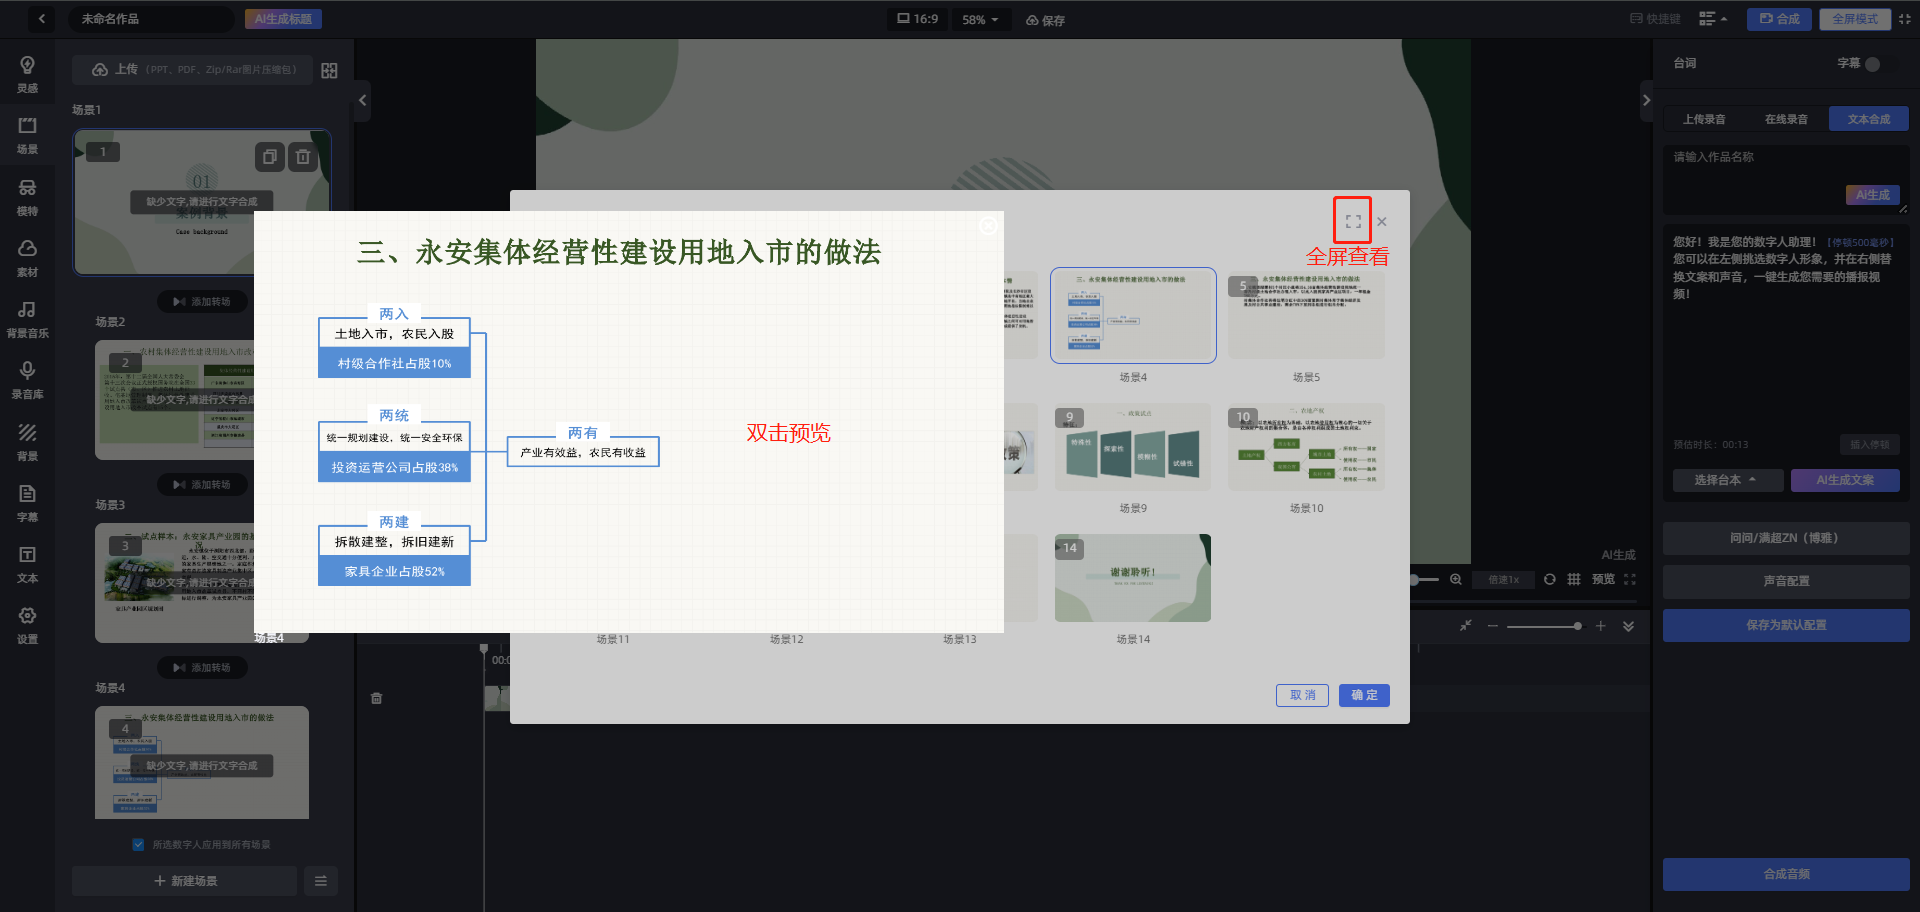Zoom out timeline with the minus icon
Screen dimensions: 1920x912
coord(1492,626)
